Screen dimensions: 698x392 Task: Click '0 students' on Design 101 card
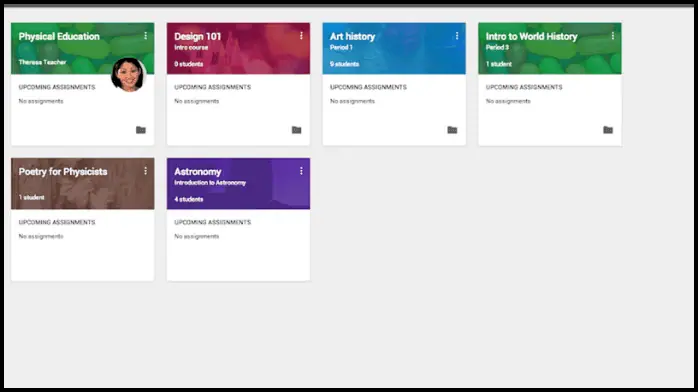pyautogui.click(x=189, y=64)
